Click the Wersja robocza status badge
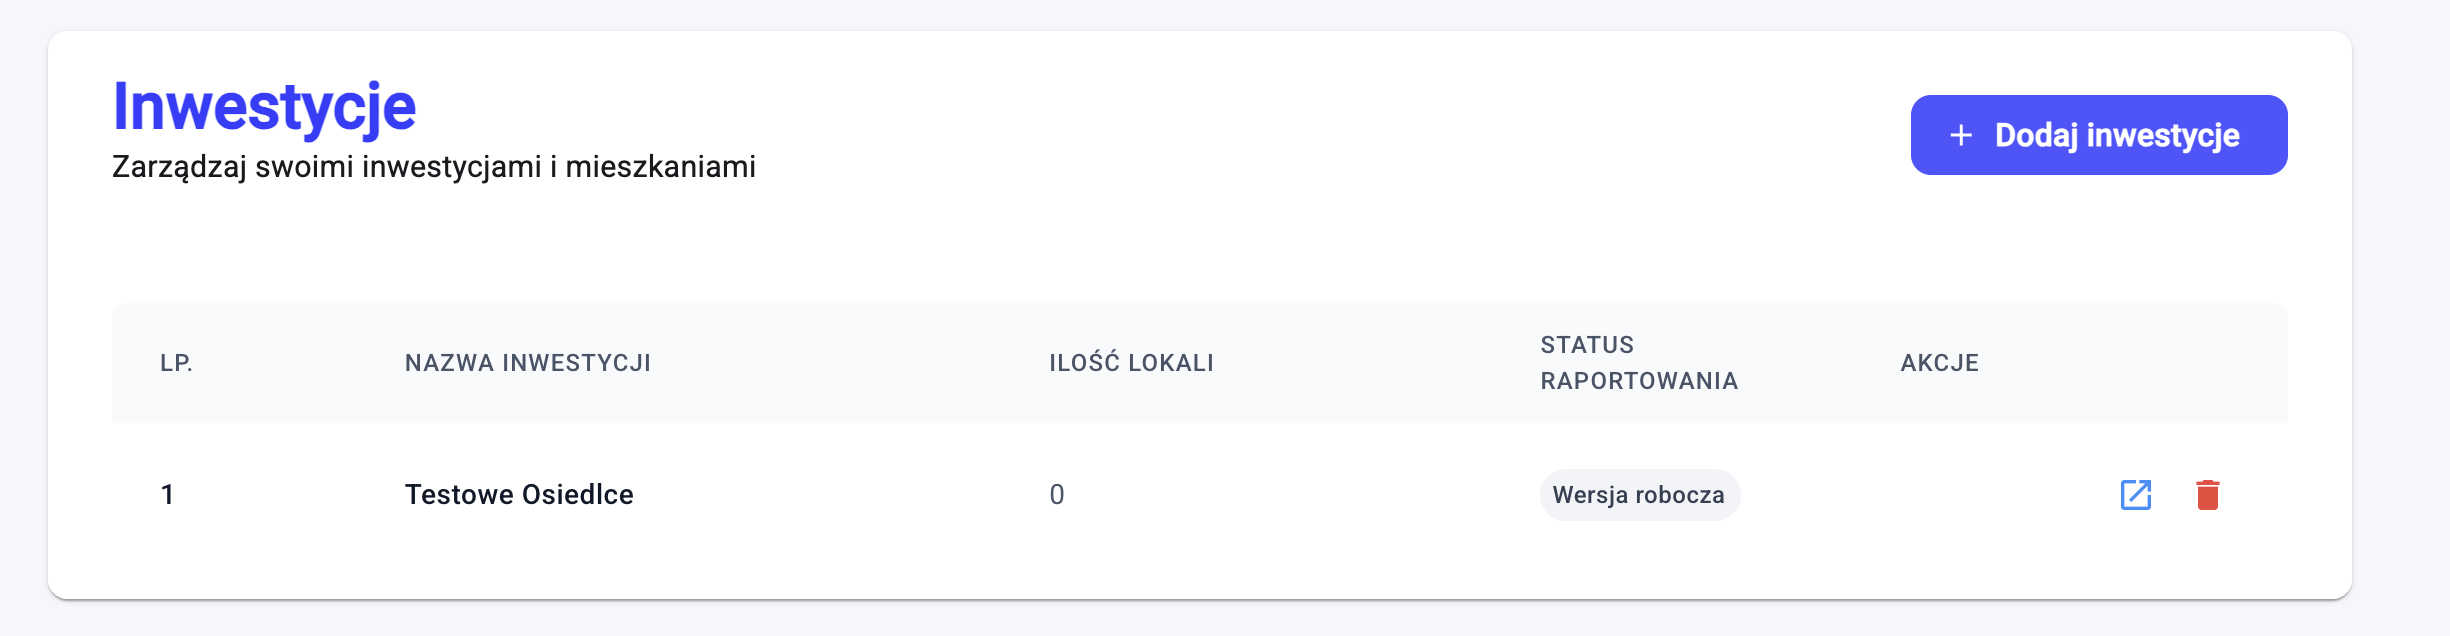 pyautogui.click(x=1638, y=495)
